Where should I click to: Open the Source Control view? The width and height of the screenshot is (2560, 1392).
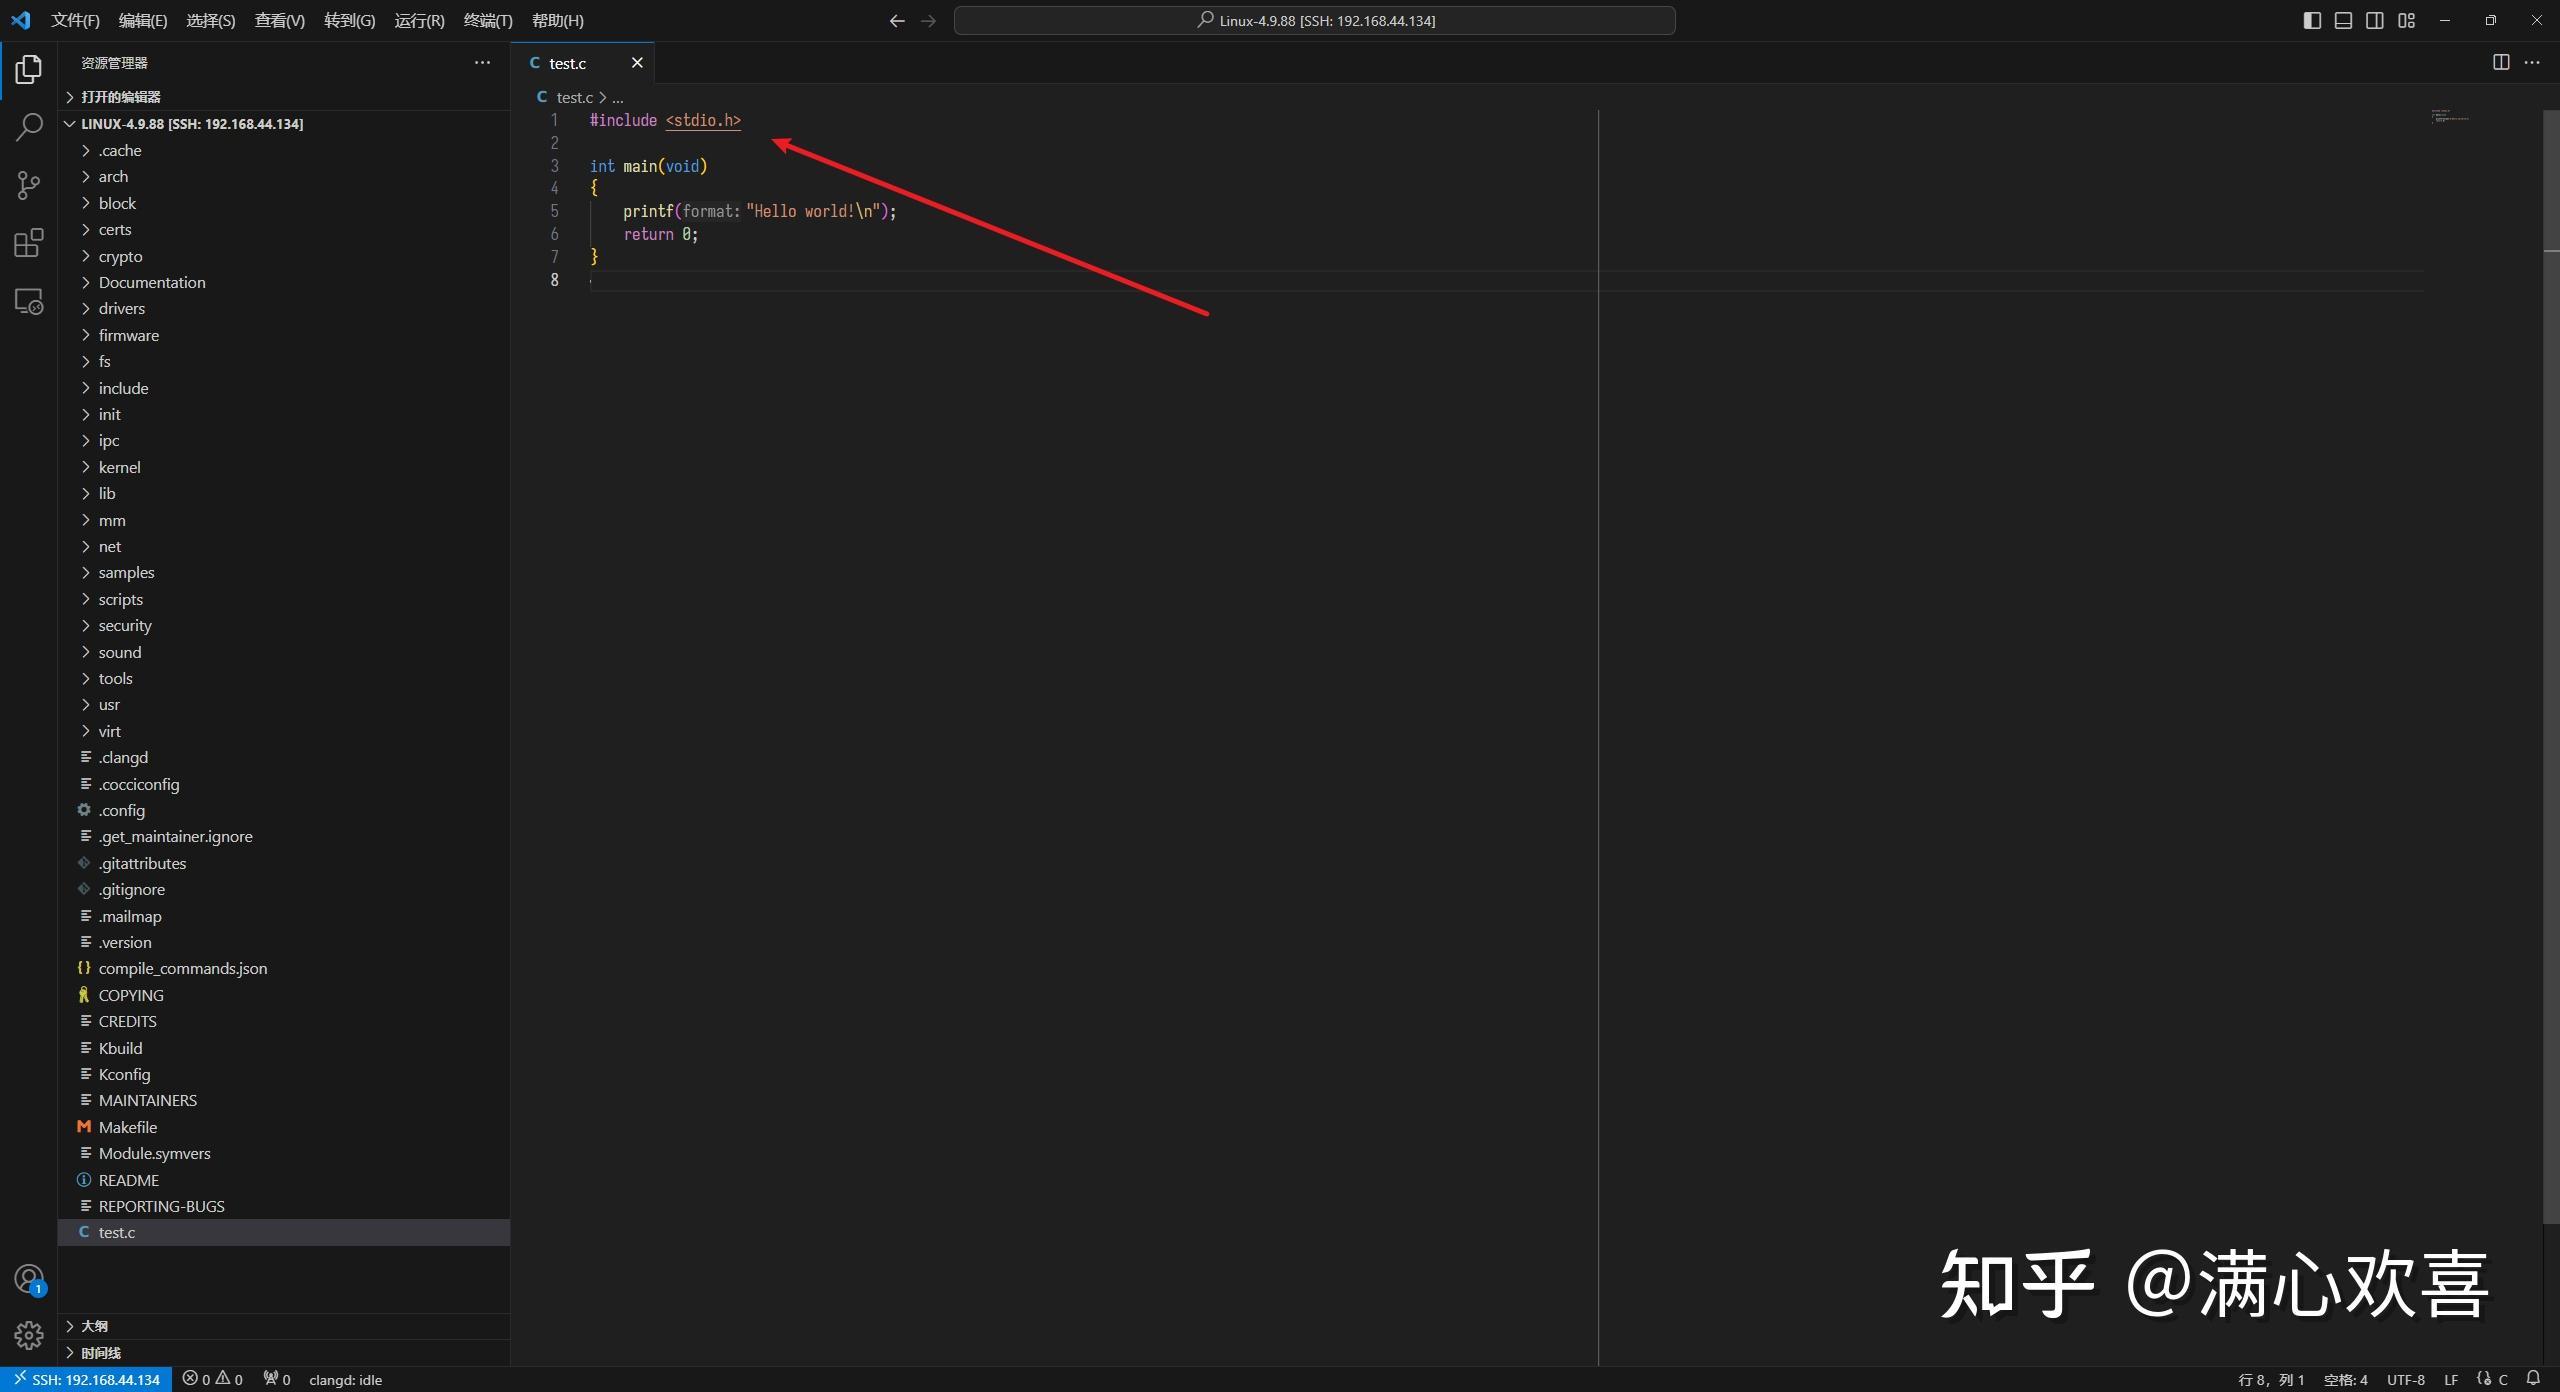[29, 185]
